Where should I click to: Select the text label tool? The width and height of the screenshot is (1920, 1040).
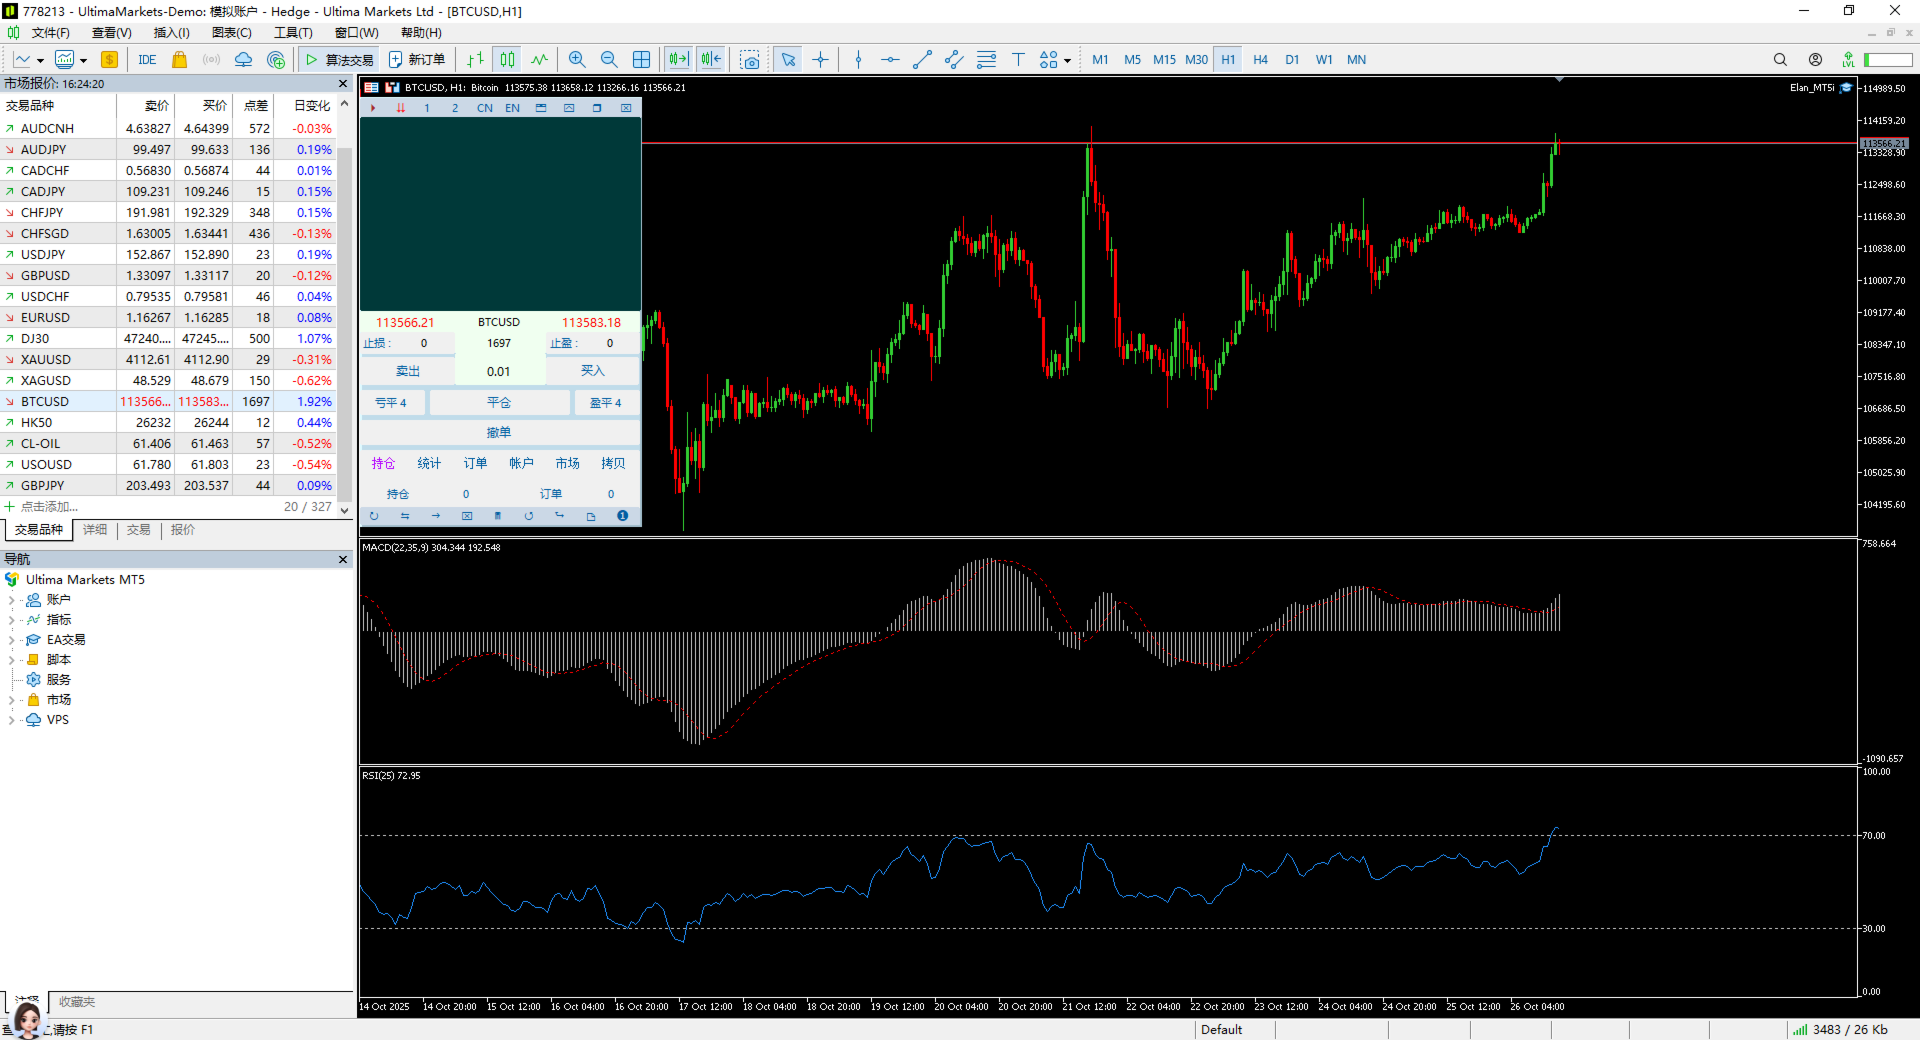(1018, 60)
